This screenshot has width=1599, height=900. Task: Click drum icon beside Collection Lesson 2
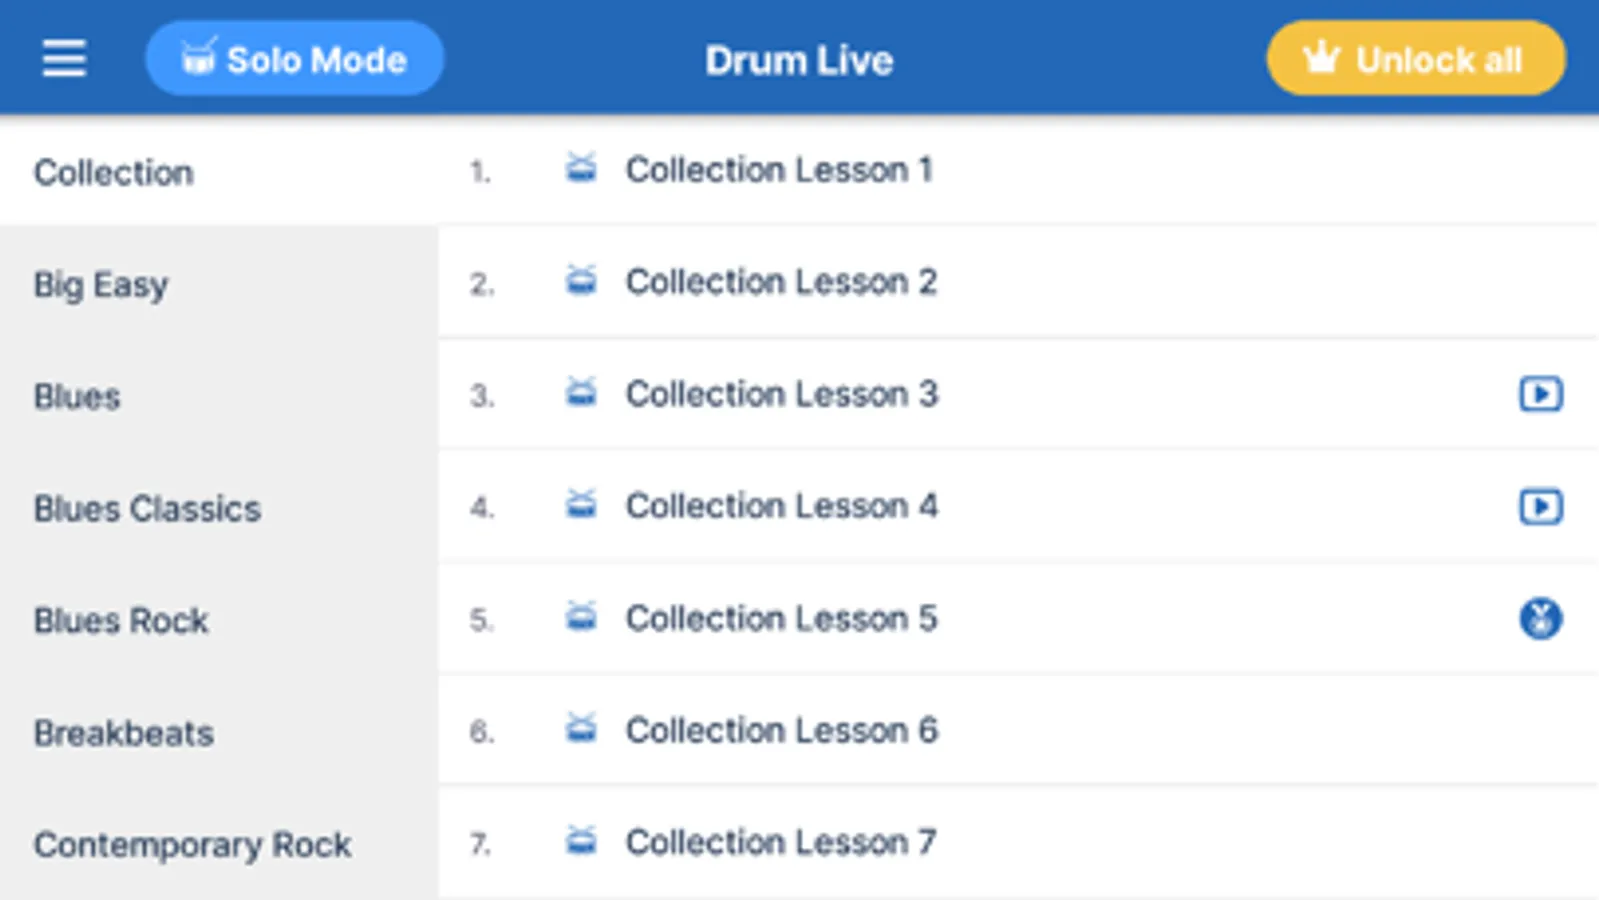[581, 281]
